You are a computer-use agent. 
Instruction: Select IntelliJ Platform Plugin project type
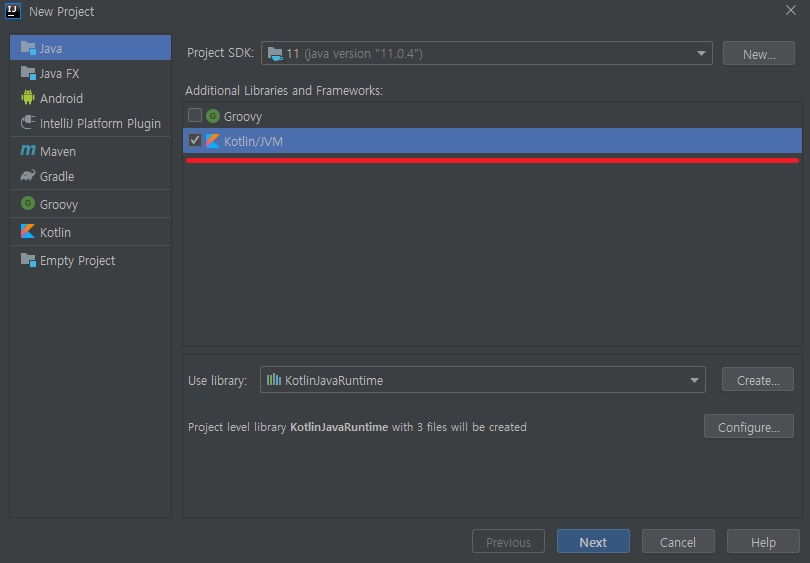click(90, 123)
